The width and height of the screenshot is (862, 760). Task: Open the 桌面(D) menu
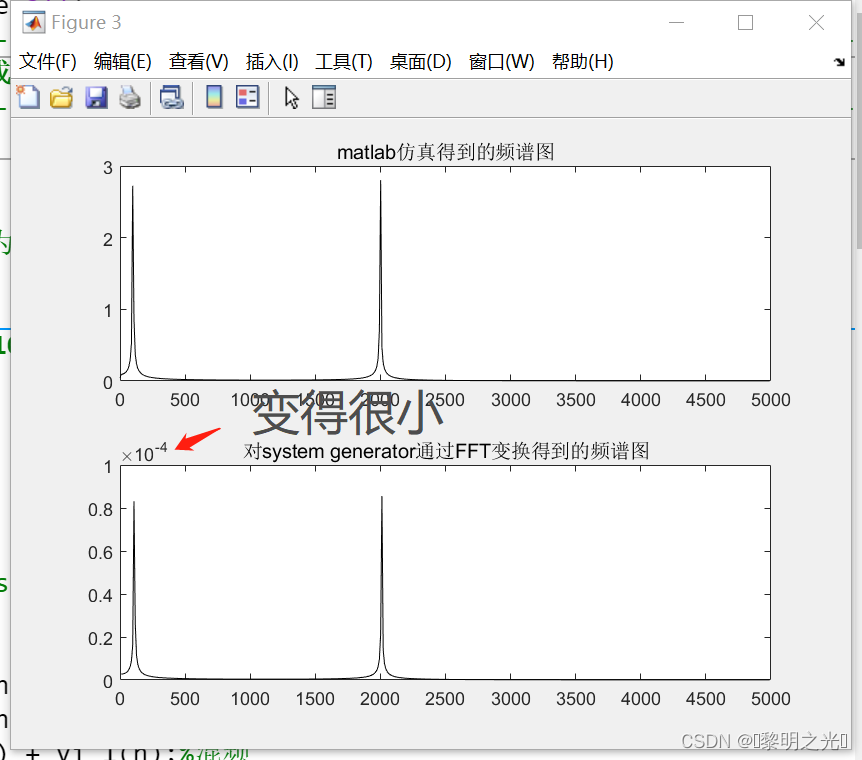point(420,61)
